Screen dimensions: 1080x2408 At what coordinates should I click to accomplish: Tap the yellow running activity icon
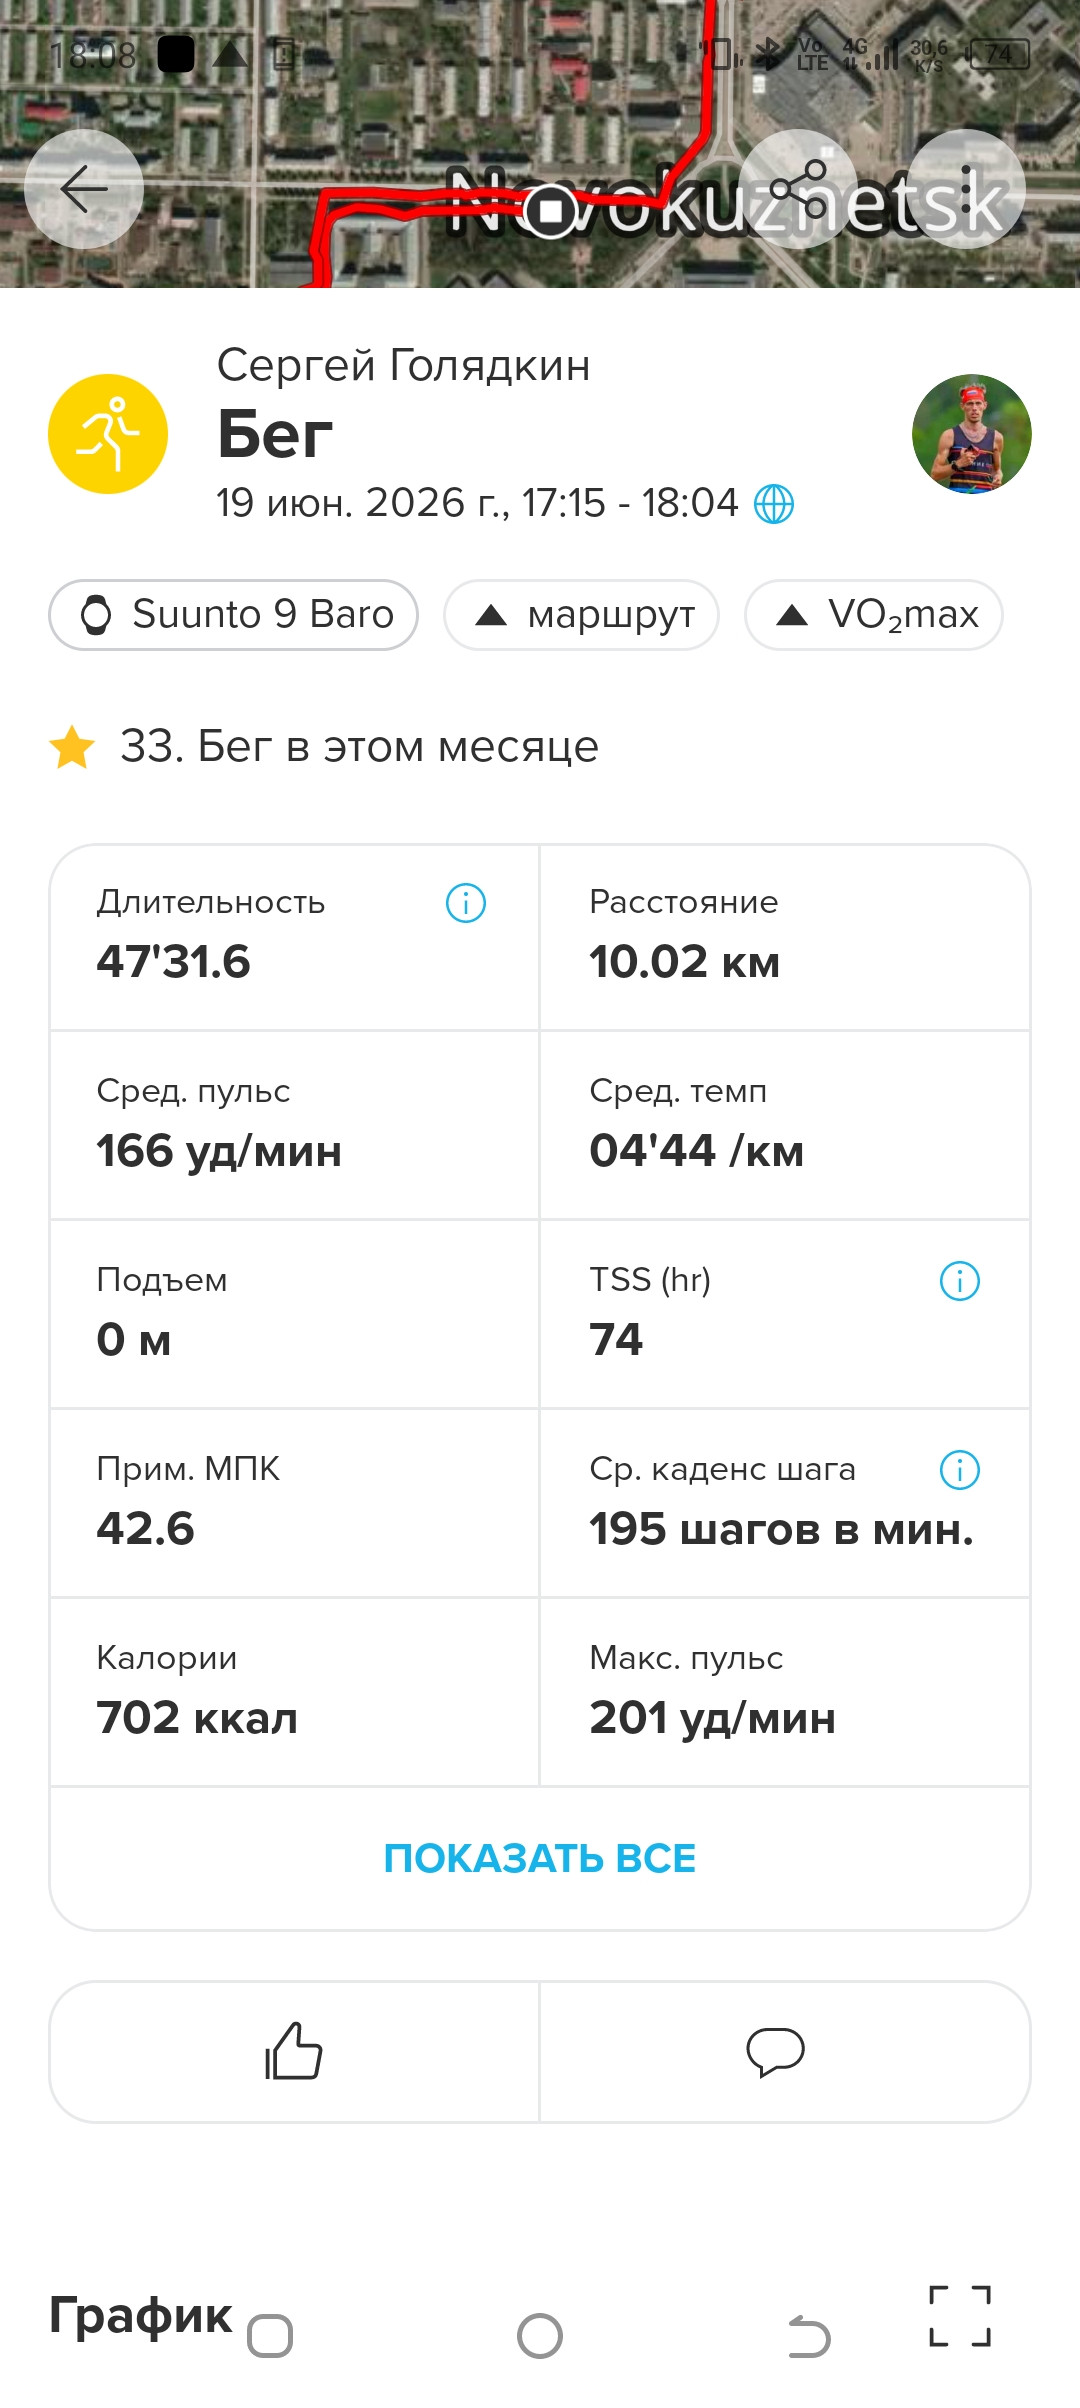(108, 434)
